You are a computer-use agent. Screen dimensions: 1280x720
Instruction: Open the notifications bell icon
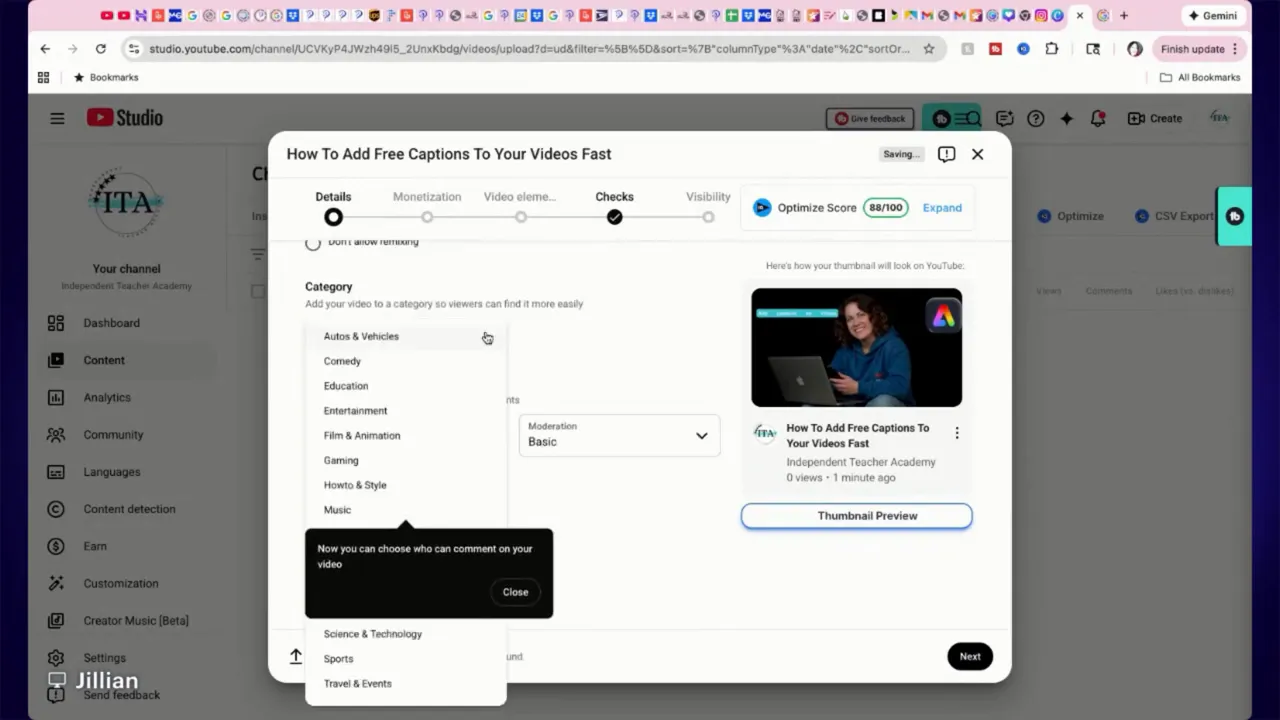[1097, 118]
